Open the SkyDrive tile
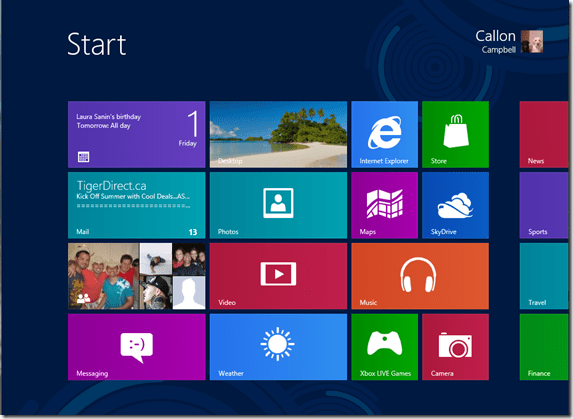Screen dimensions: 573x419 coord(455,205)
